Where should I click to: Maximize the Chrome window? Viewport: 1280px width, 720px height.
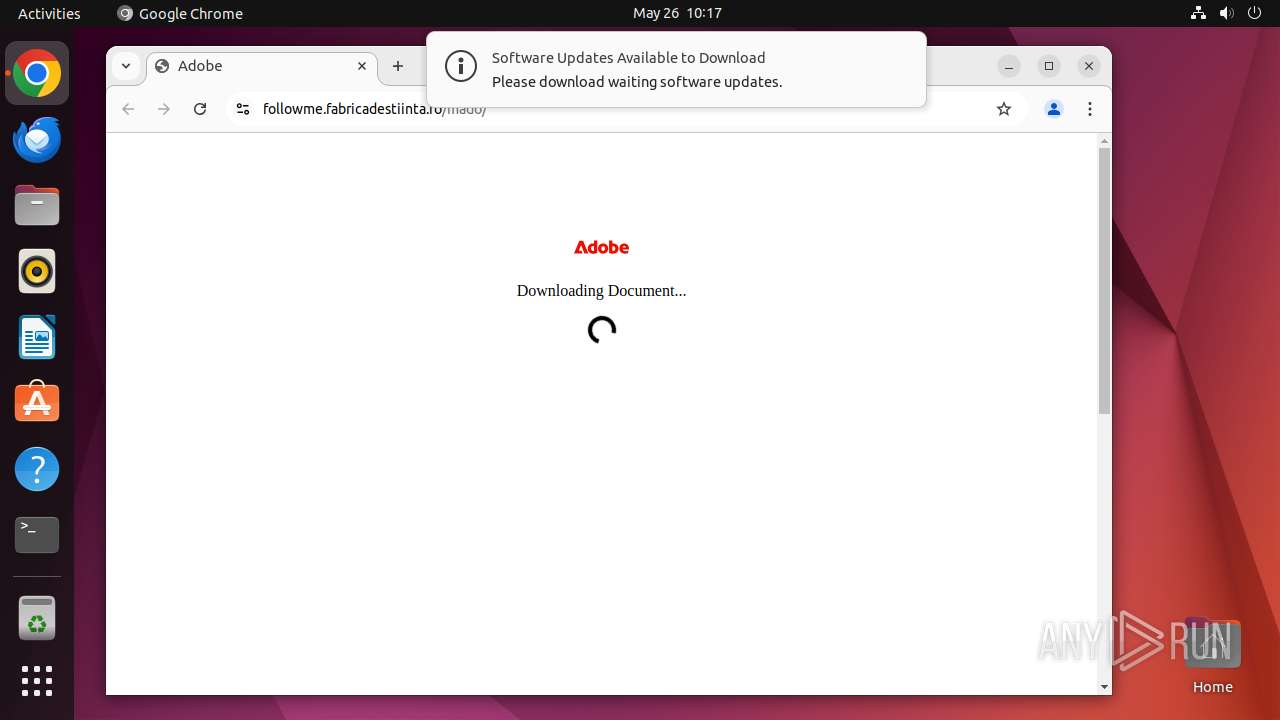tap(1049, 66)
